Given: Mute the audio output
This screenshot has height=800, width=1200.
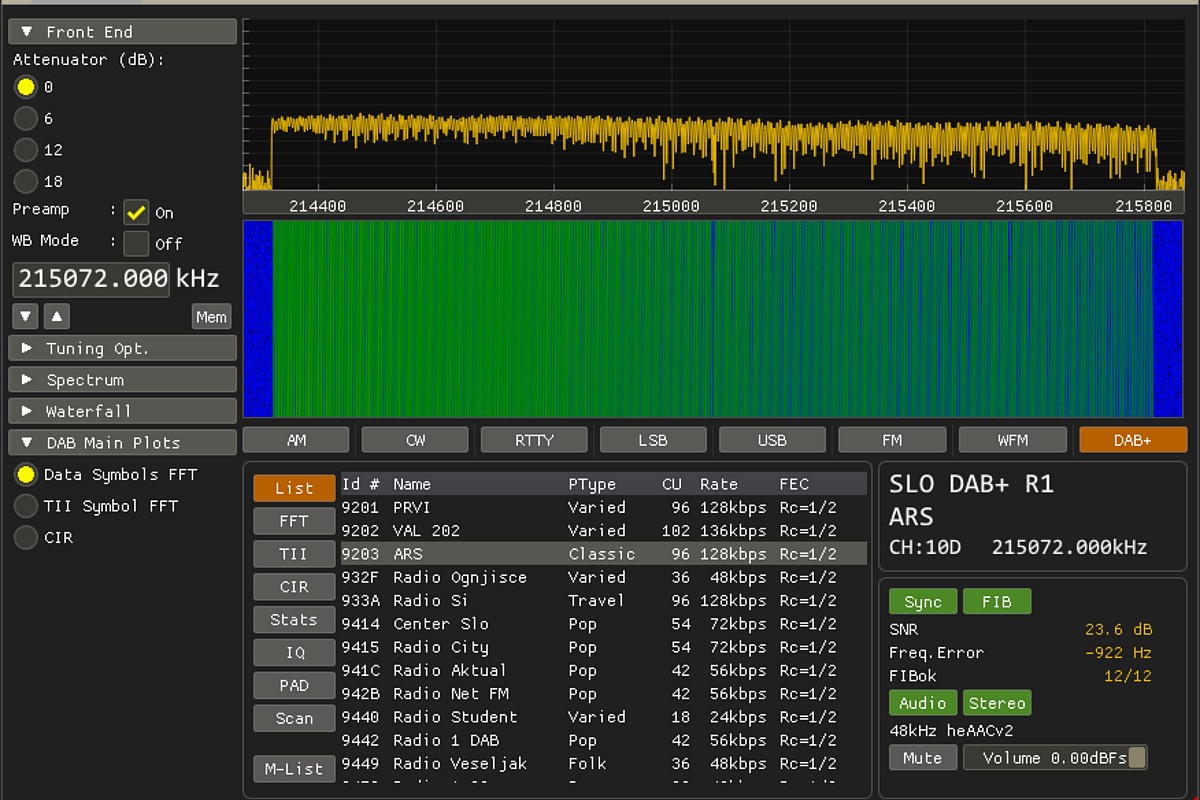Looking at the screenshot, I should [x=922, y=758].
